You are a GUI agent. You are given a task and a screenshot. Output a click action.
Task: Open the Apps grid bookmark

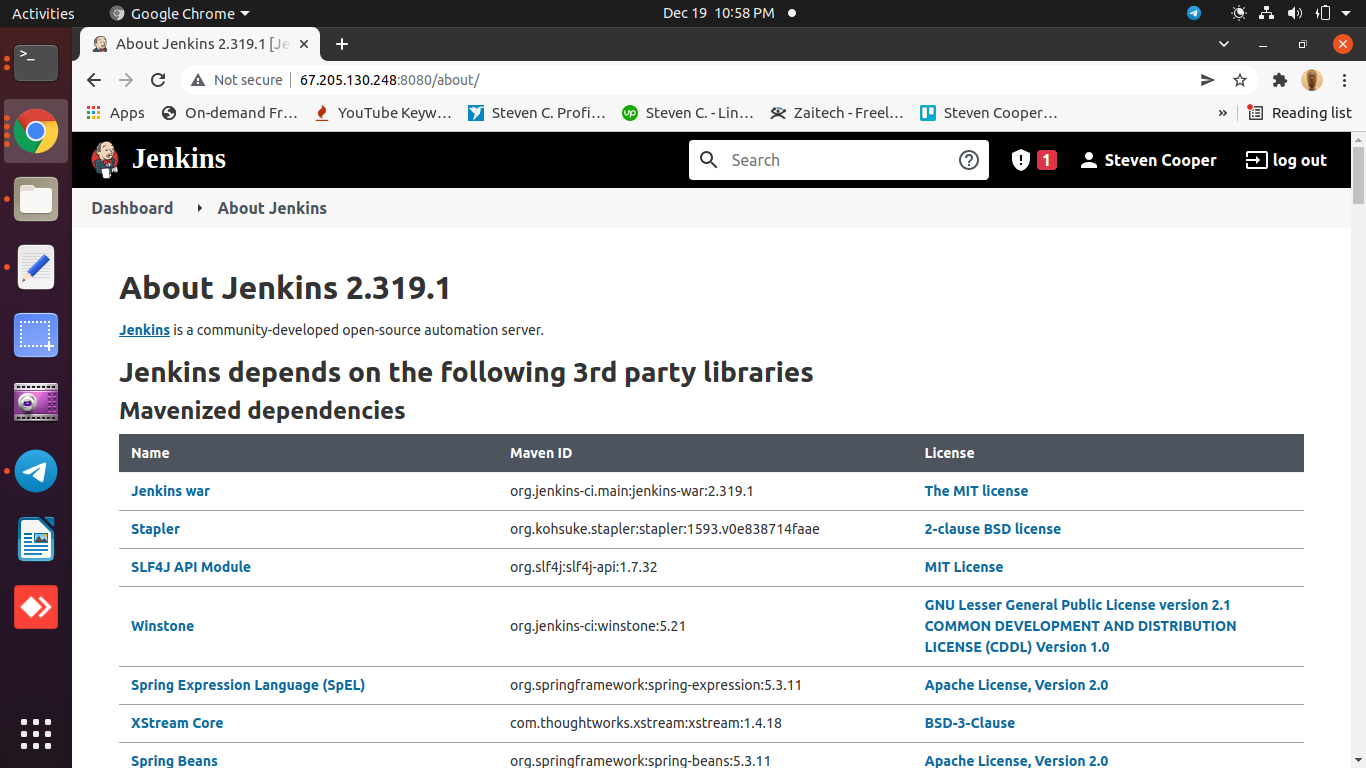point(115,113)
